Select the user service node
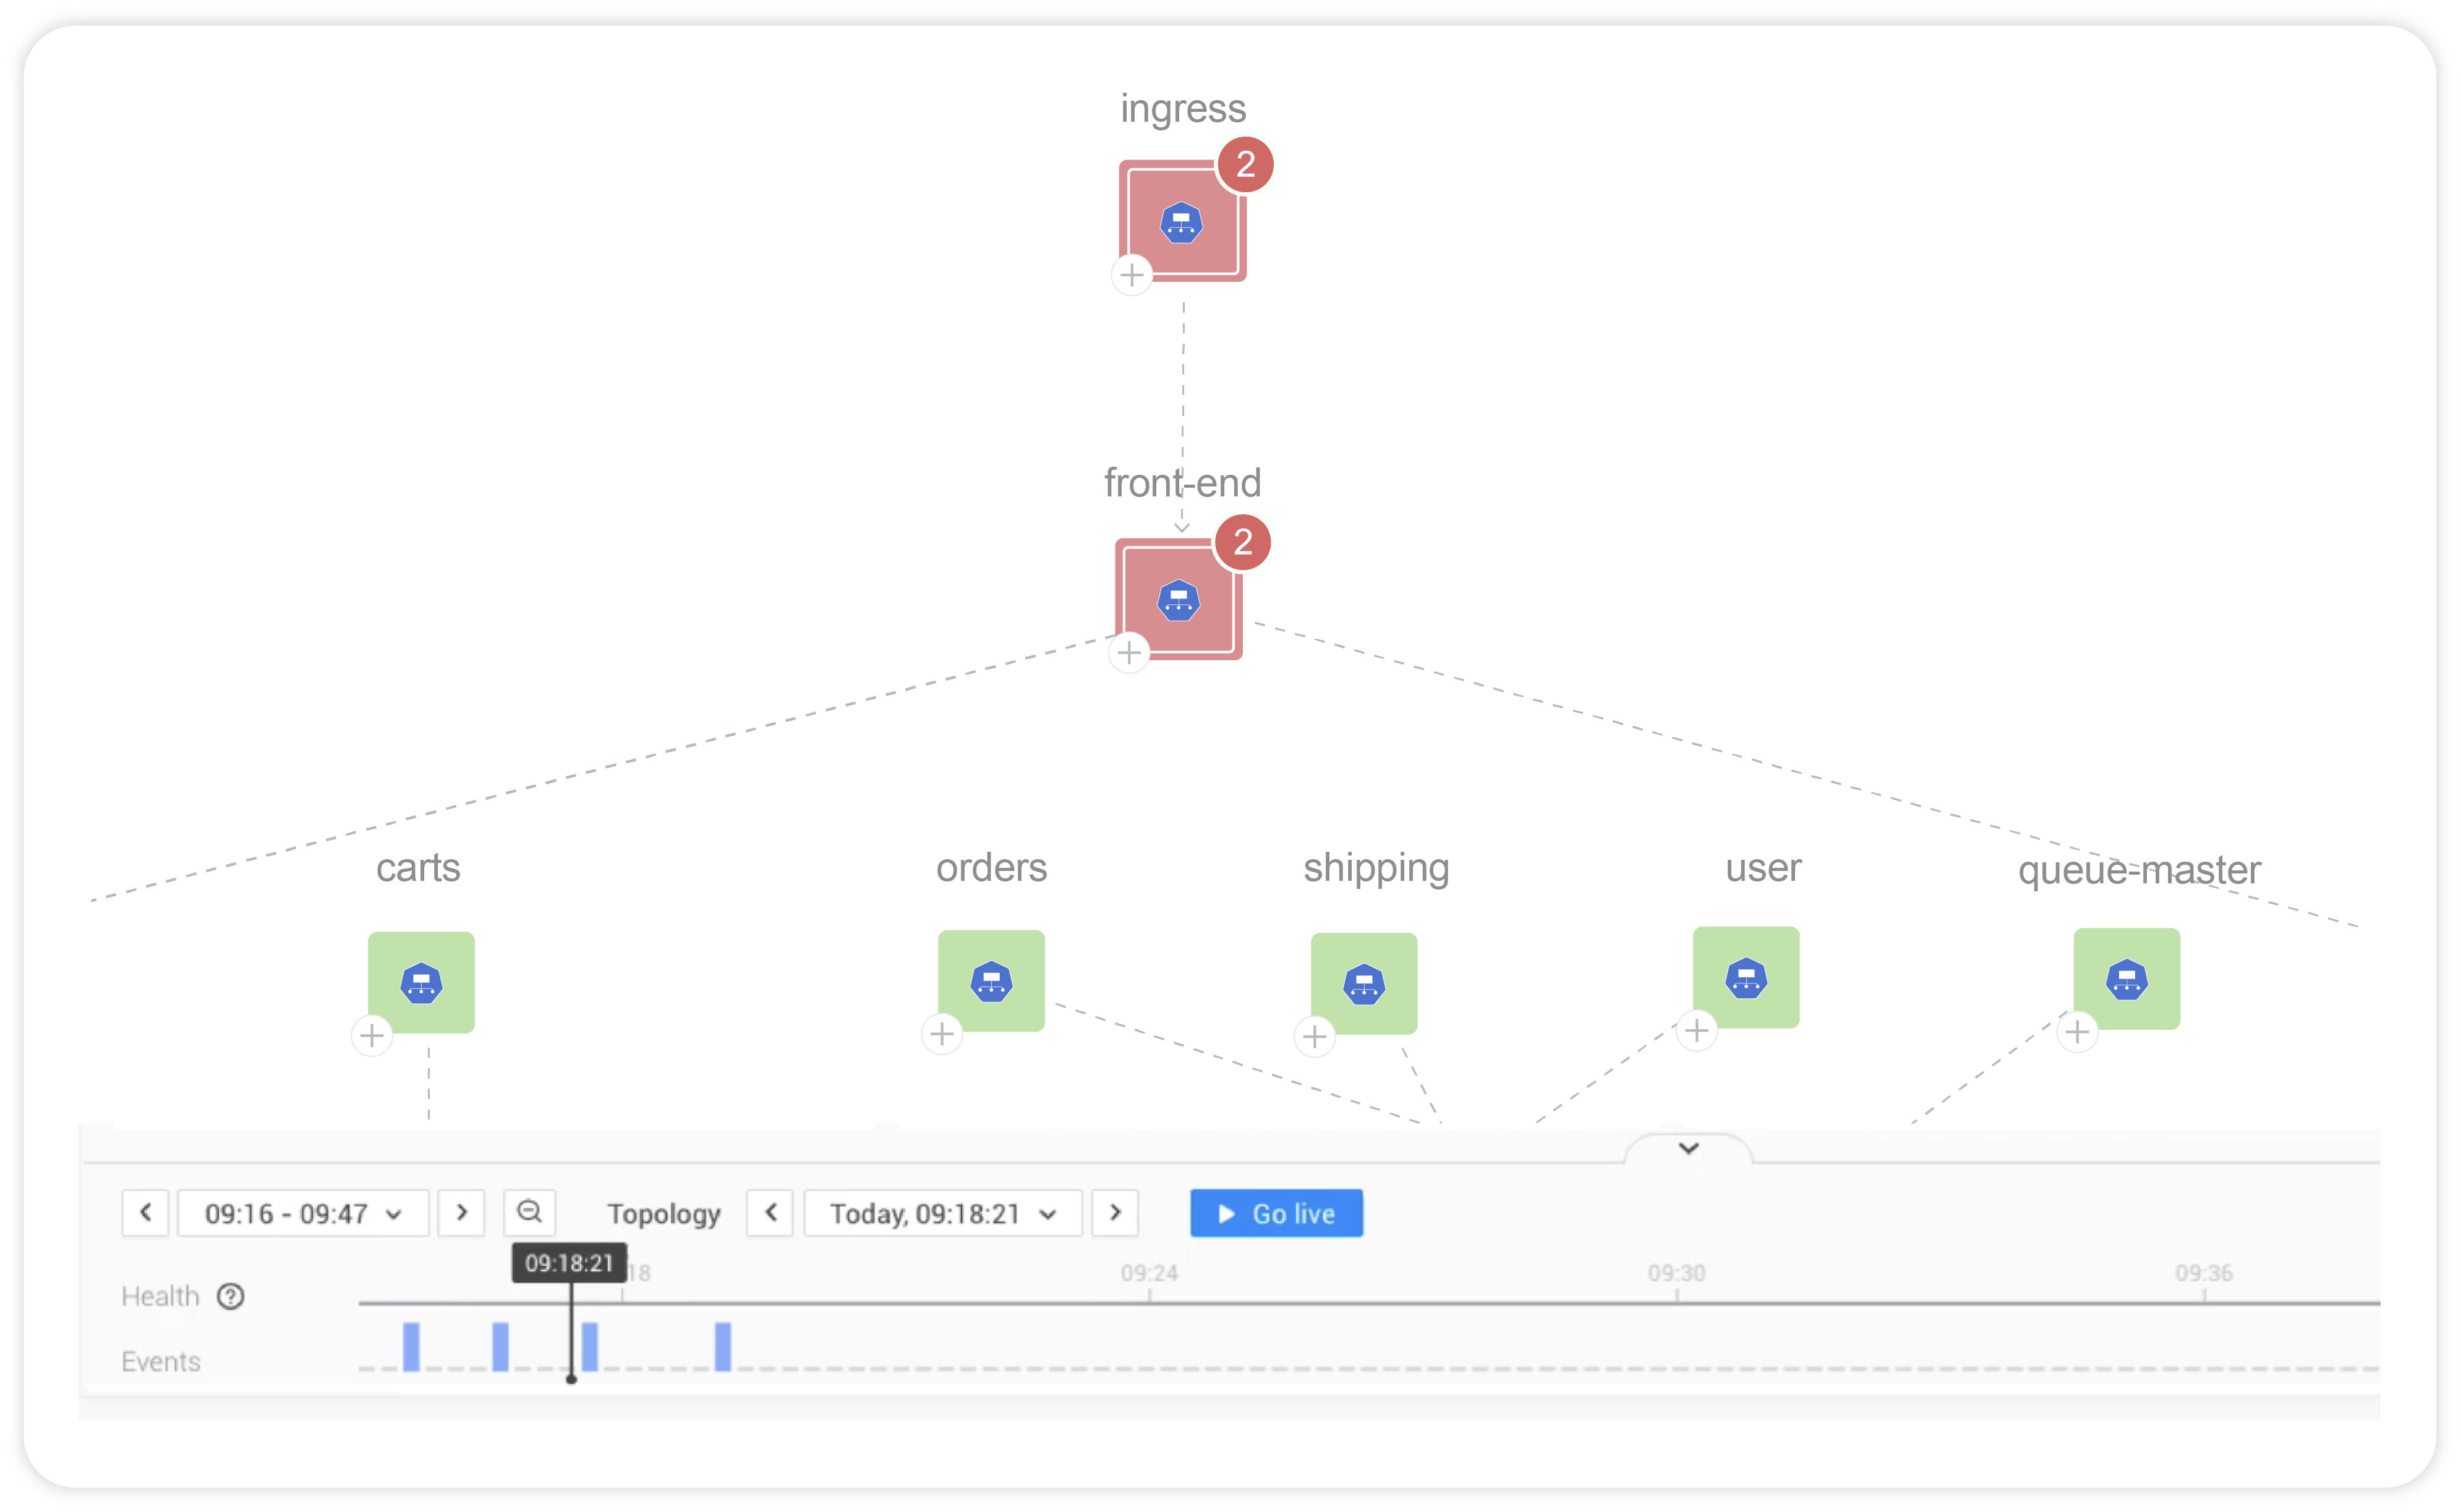This screenshot has height=1512, width=2461. point(1746,977)
